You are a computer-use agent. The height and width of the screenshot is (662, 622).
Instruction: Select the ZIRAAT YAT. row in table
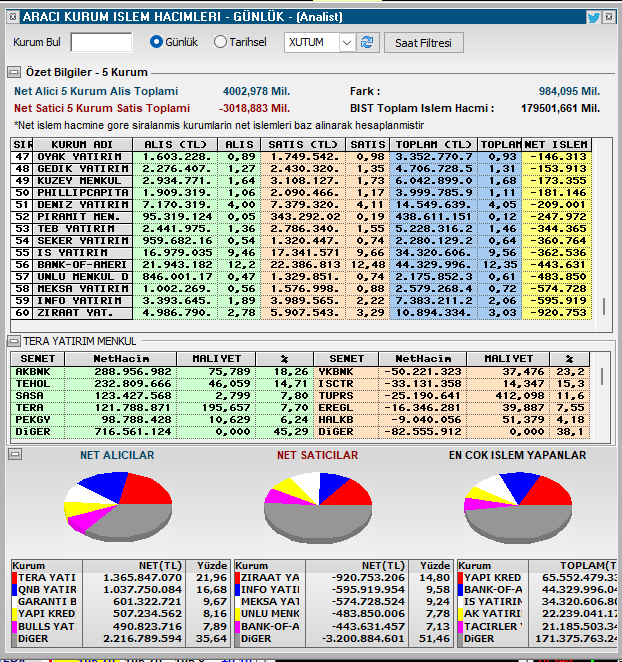(301, 313)
